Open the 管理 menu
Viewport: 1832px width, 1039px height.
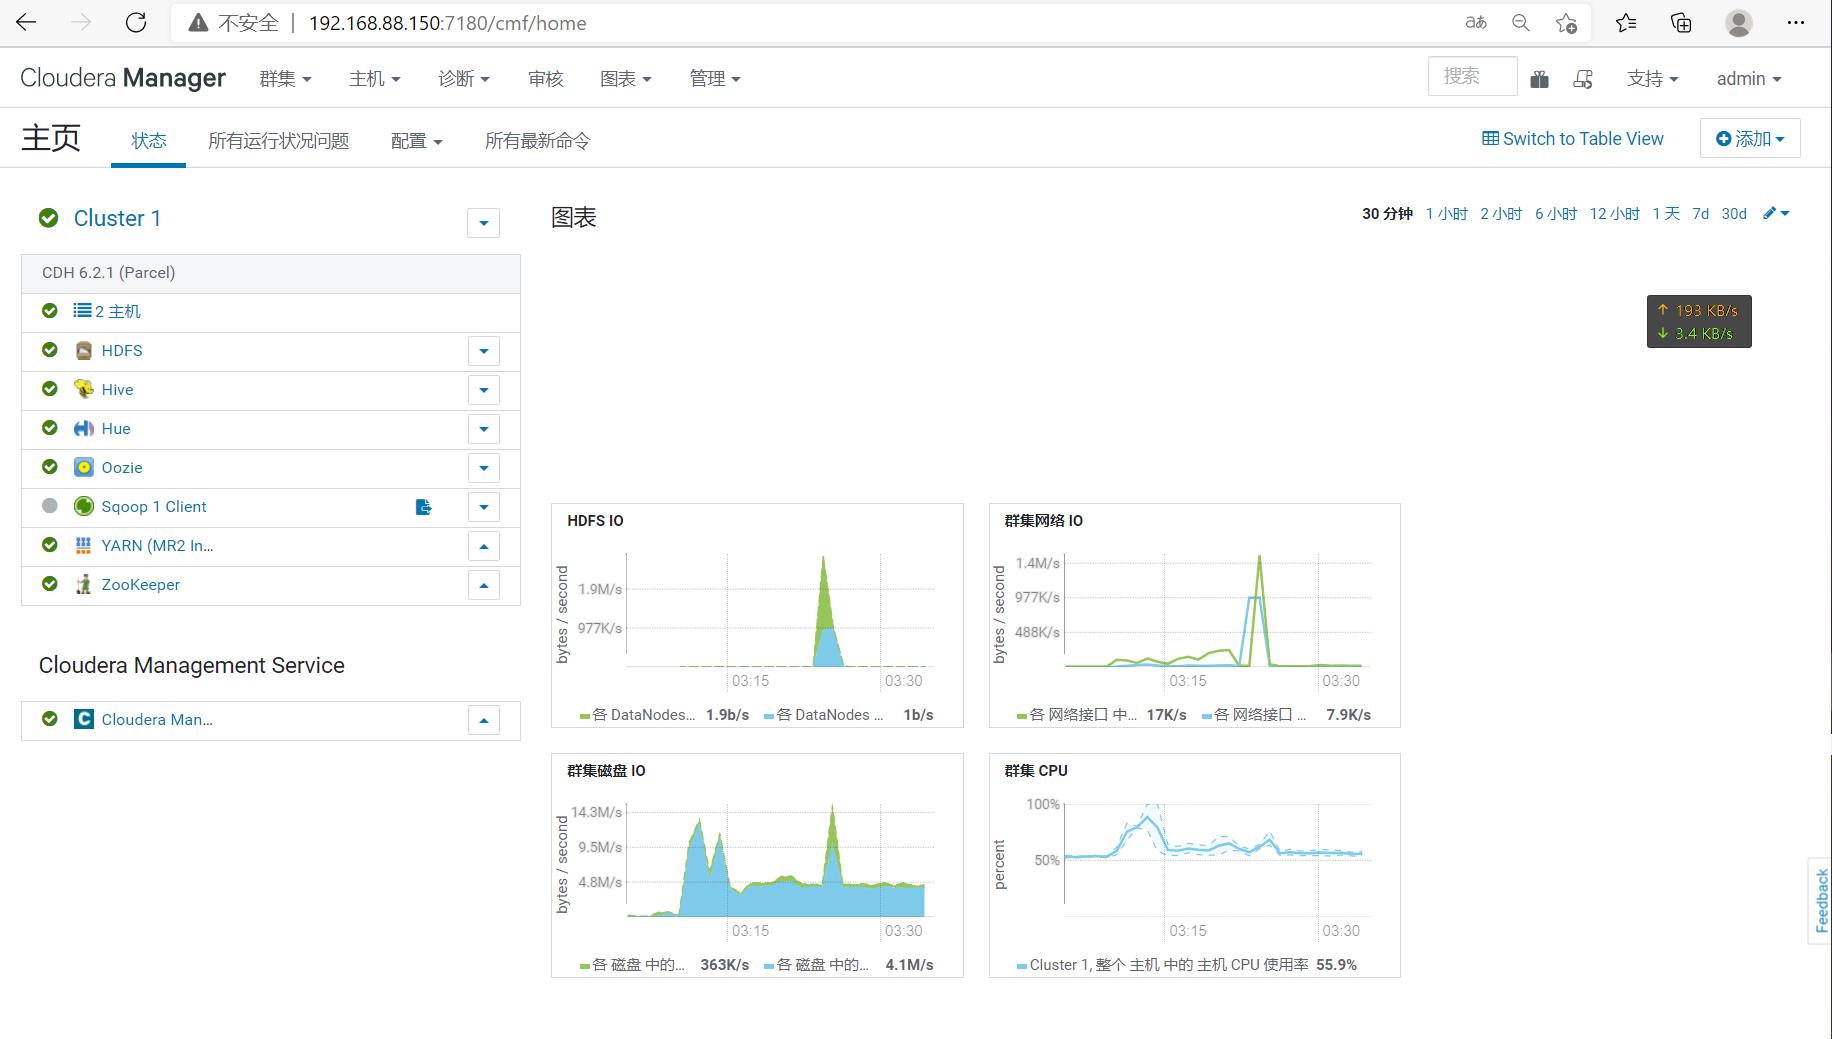coord(715,78)
